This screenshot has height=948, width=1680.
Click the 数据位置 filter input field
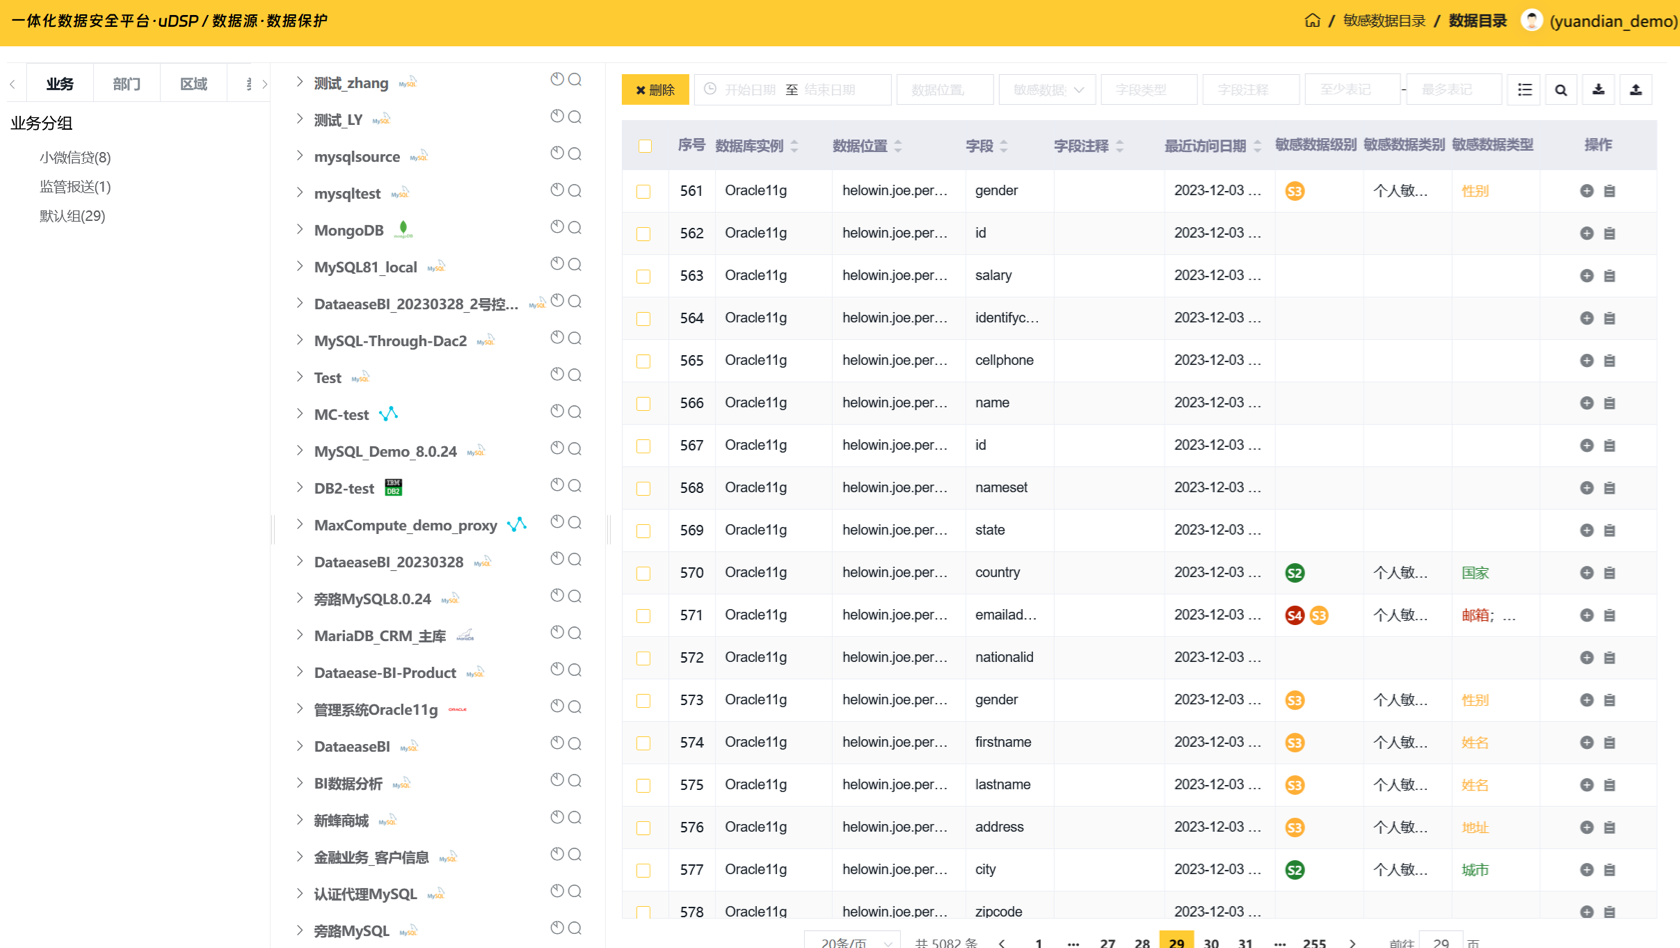click(x=944, y=90)
